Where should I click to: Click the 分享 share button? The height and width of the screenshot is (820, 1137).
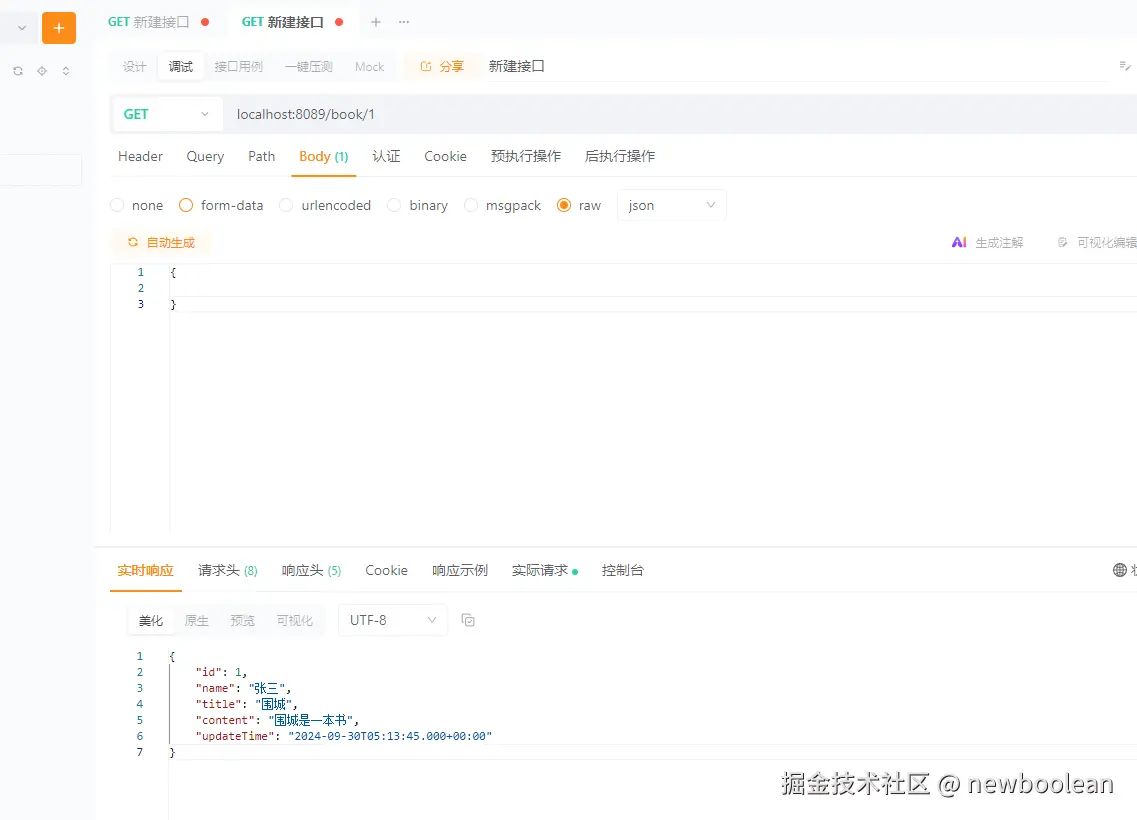coord(442,67)
